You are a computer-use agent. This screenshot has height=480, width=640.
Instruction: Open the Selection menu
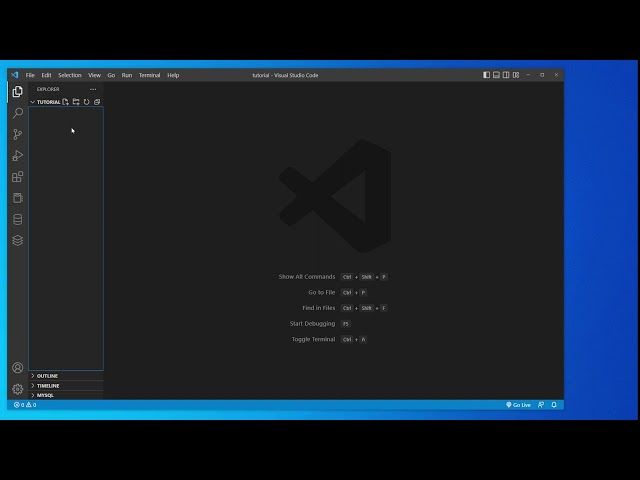click(70, 75)
